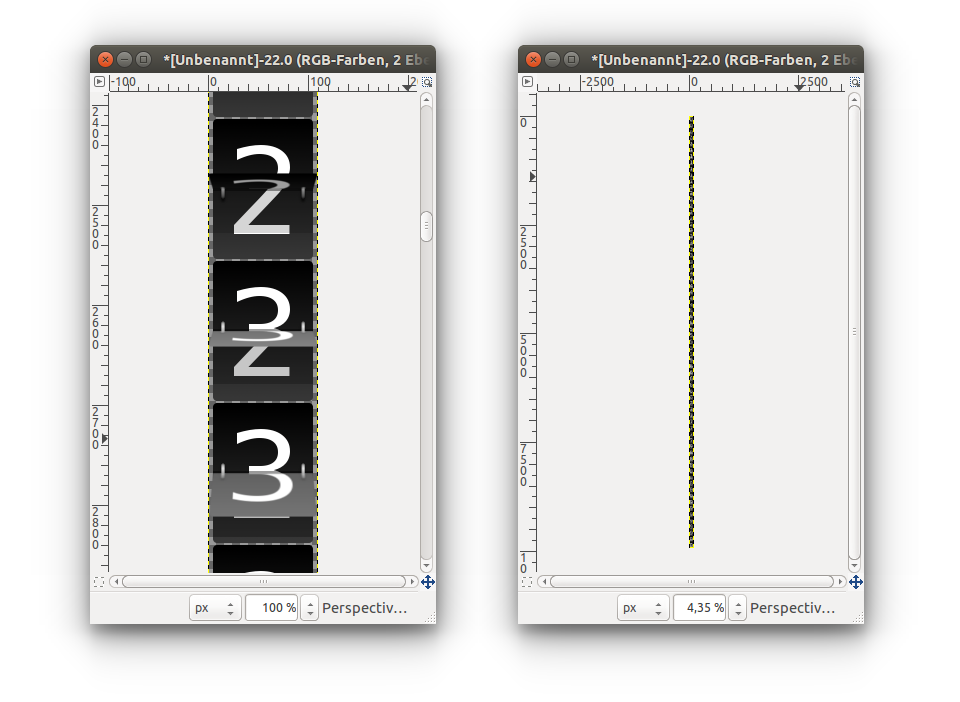
Task: Click the navigation cross icon in the left window
Action: click(428, 582)
